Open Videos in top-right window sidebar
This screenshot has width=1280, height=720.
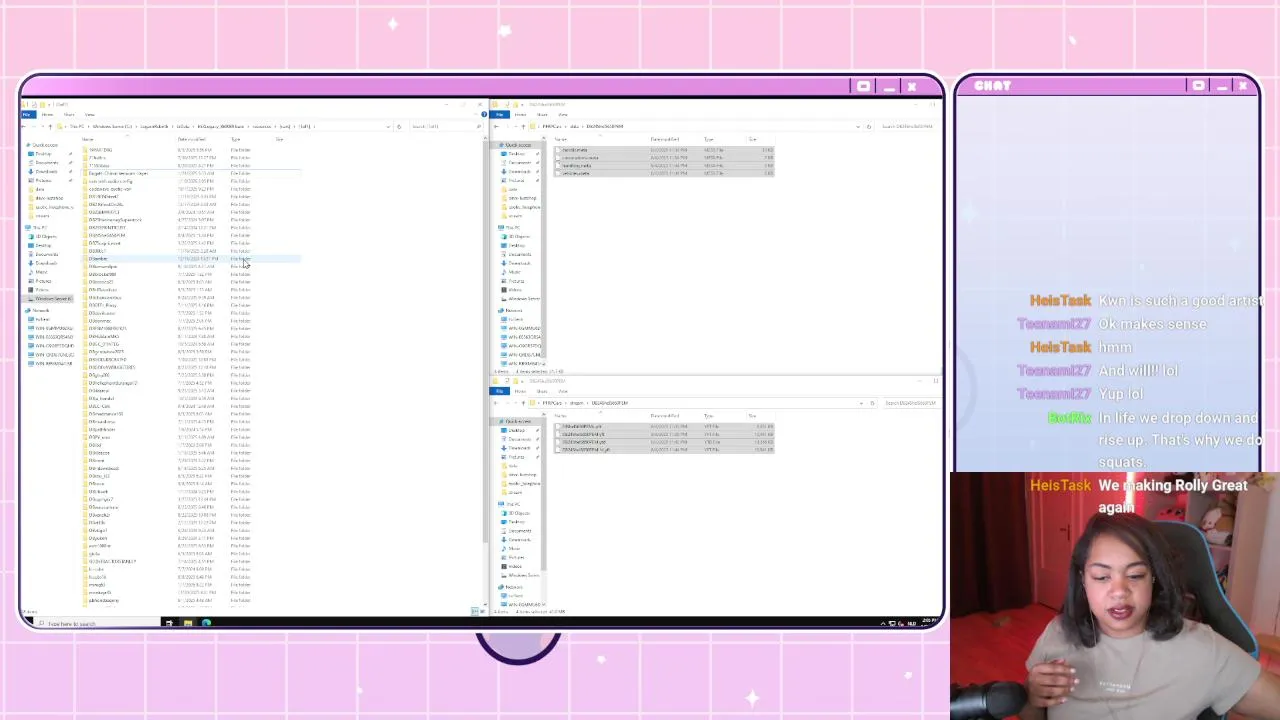tap(514, 290)
